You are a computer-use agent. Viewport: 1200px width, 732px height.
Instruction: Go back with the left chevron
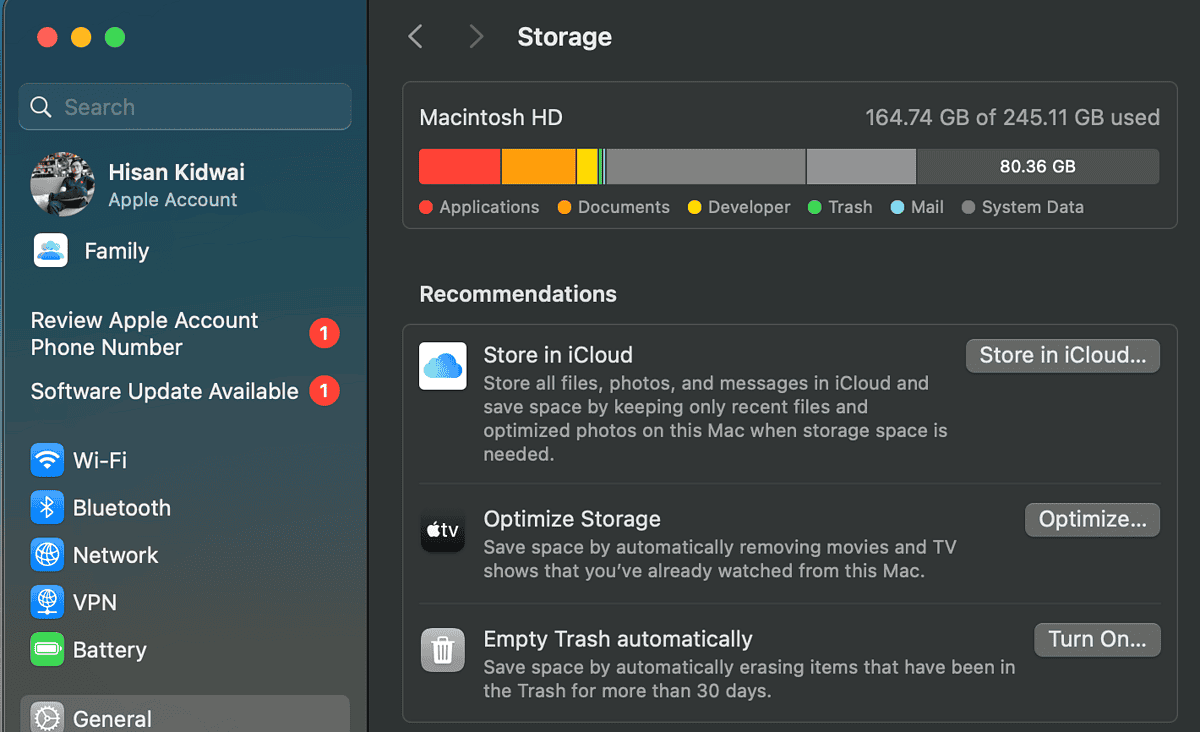415,37
